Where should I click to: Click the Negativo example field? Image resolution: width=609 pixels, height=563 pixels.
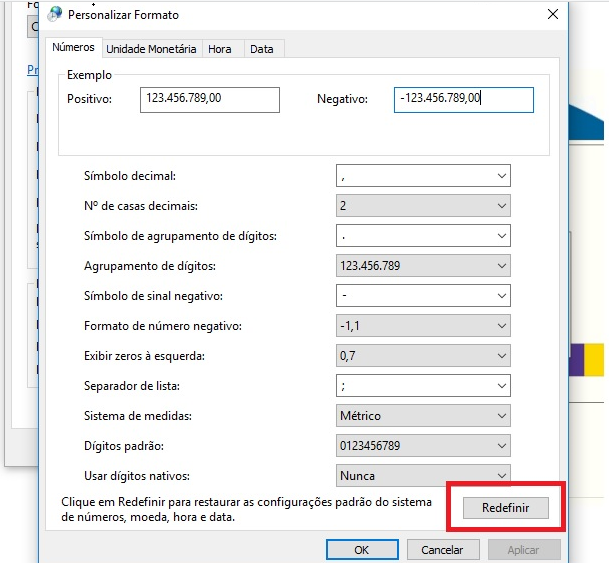[x=463, y=99]
